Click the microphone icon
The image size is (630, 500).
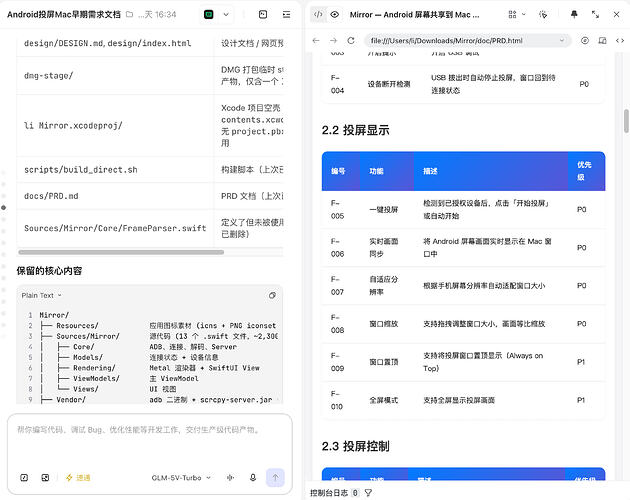coord(253,477)
